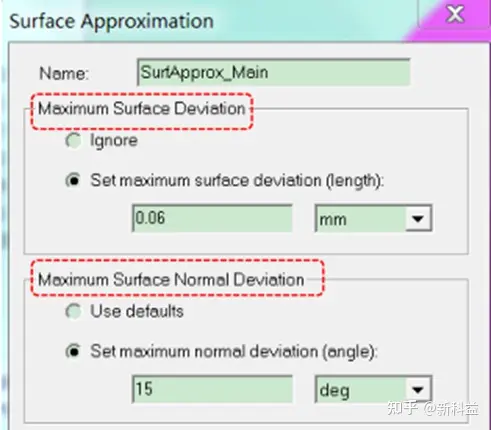The width and height of the screenshot is (491, 430).
Task: Open the deg angle units combo box
Action: (373, 389)
